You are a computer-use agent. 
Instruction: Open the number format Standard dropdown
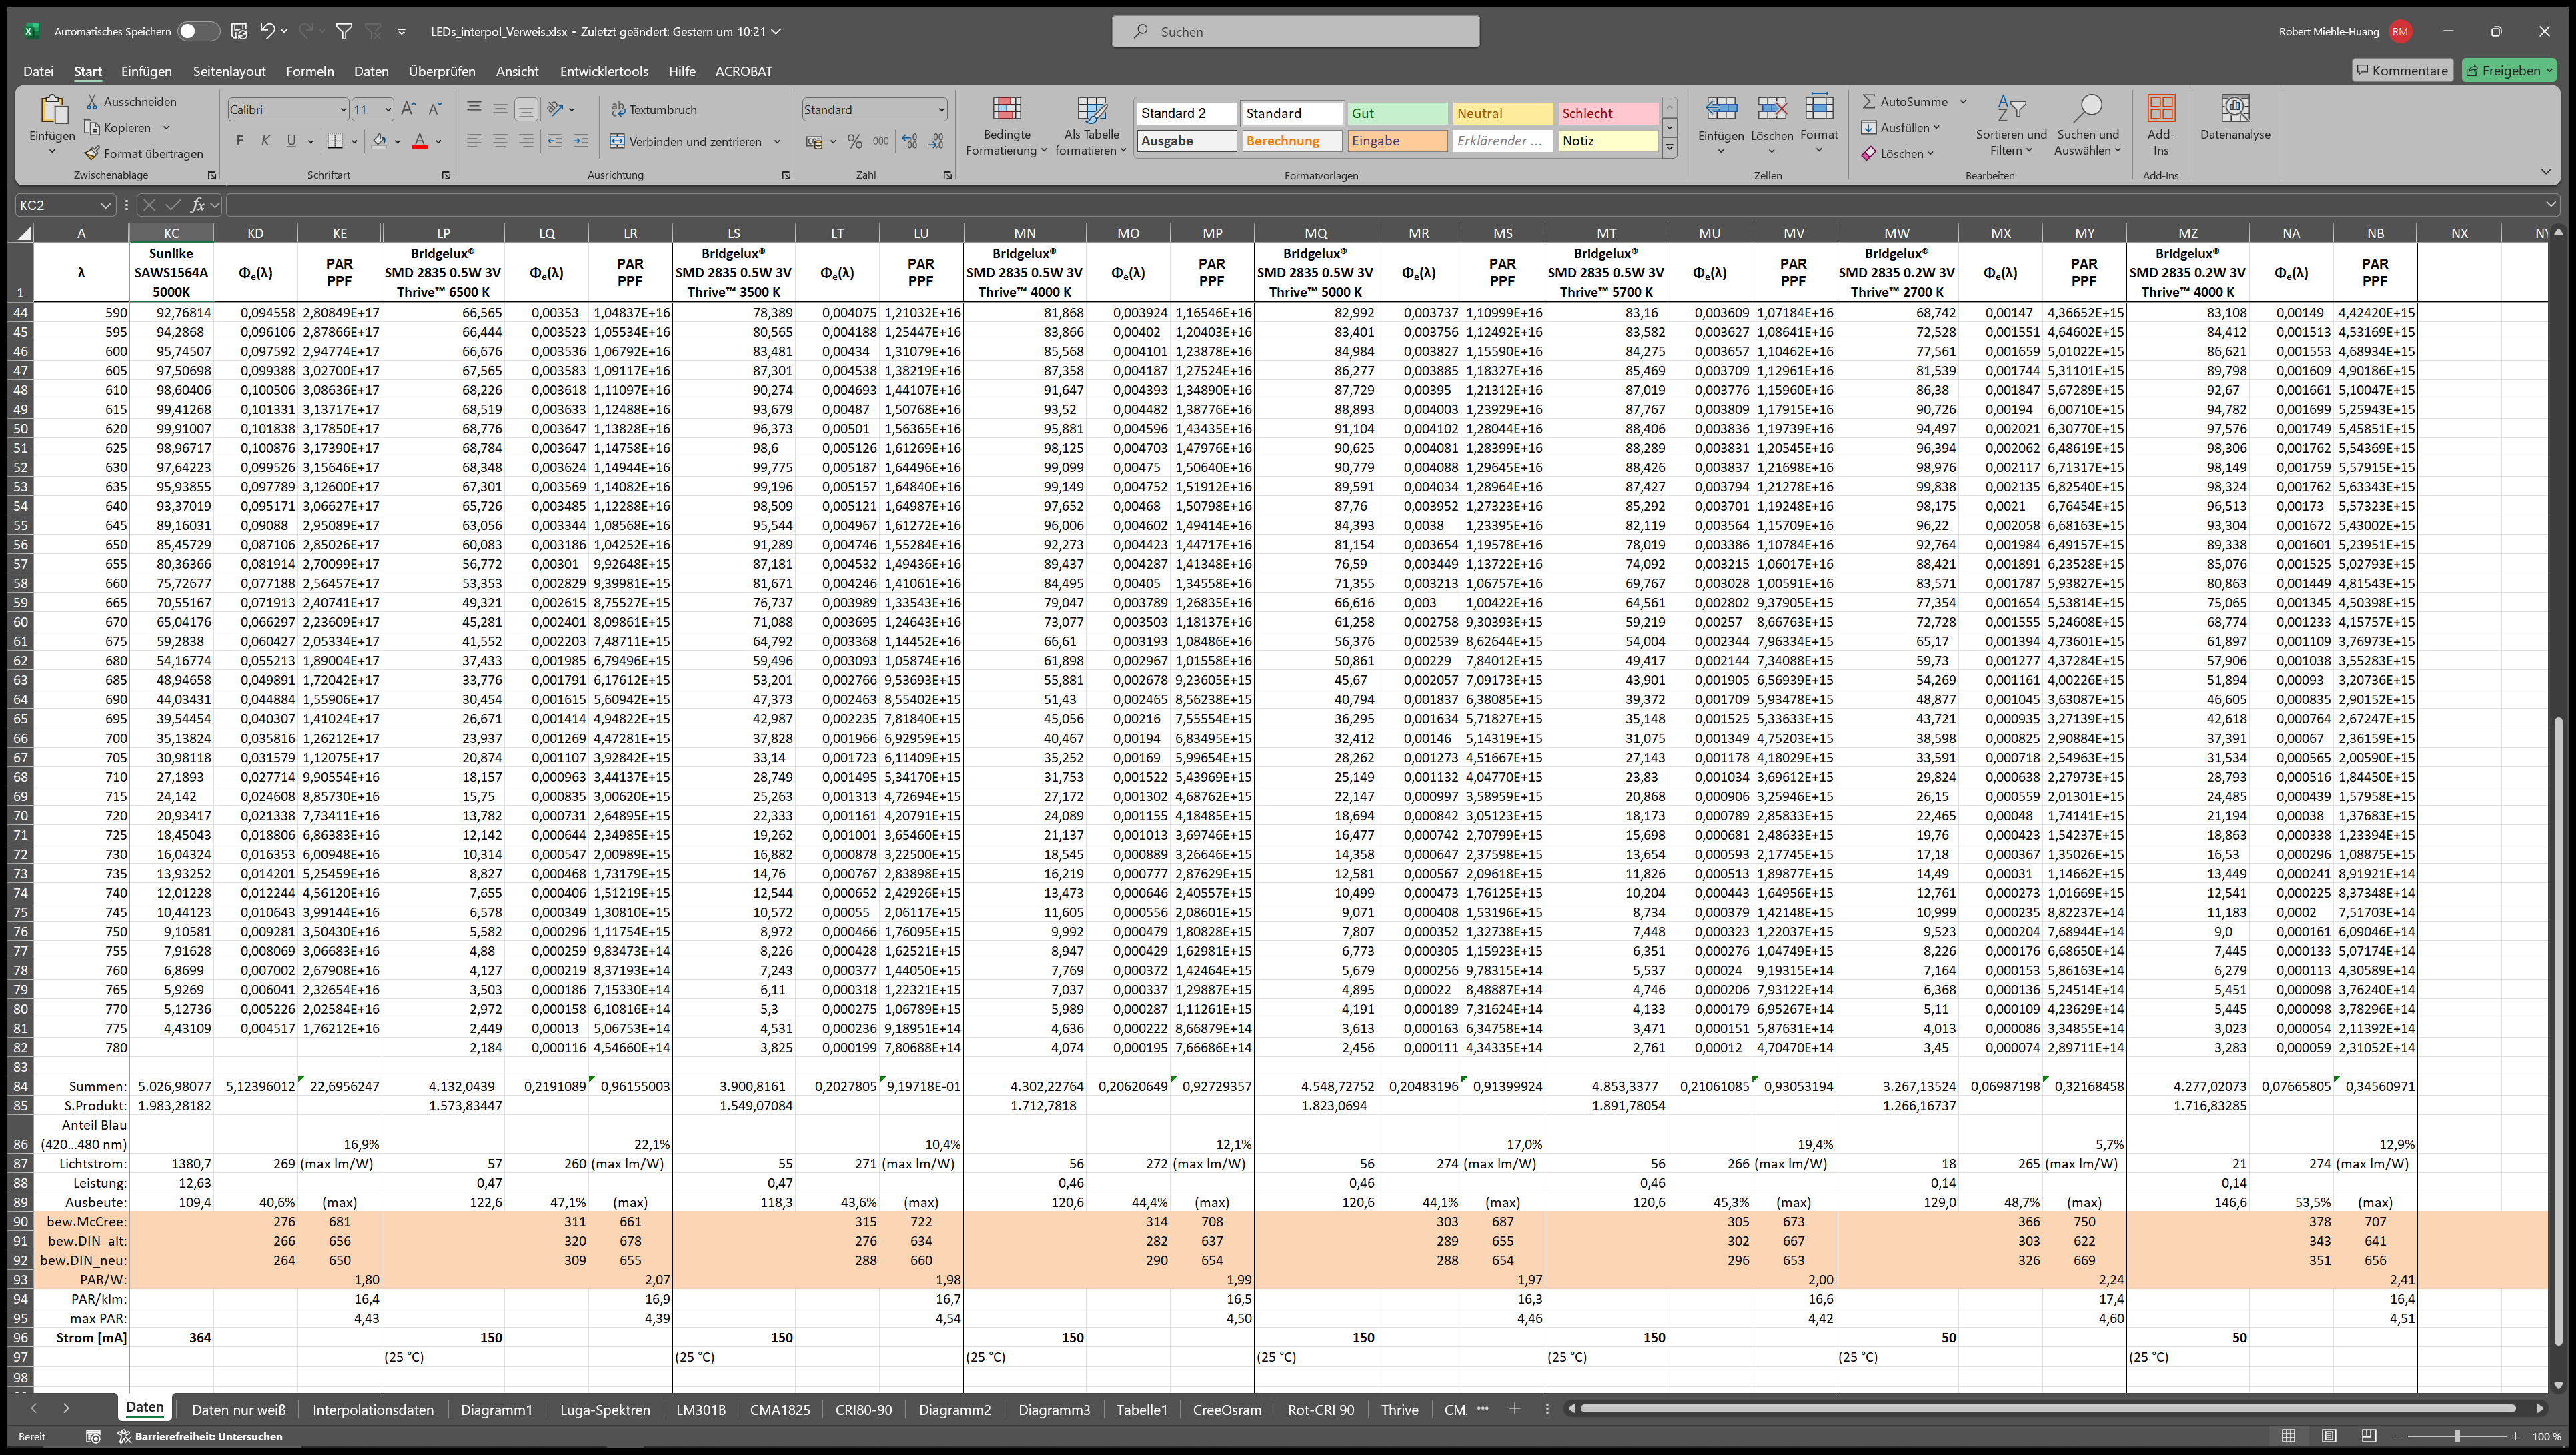point(941,110)
